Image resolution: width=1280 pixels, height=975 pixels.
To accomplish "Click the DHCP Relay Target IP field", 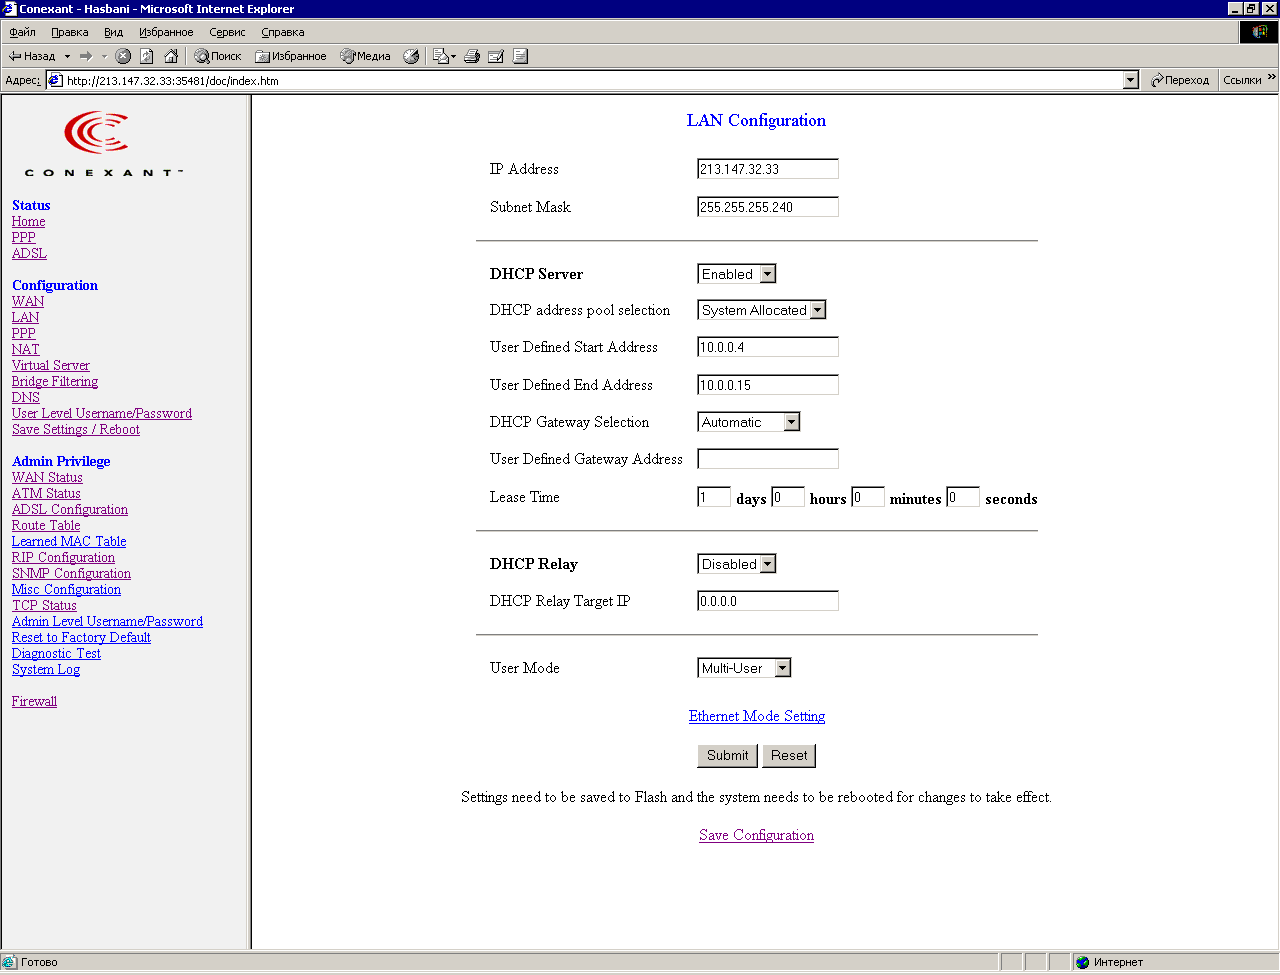I will pos(768,601).
